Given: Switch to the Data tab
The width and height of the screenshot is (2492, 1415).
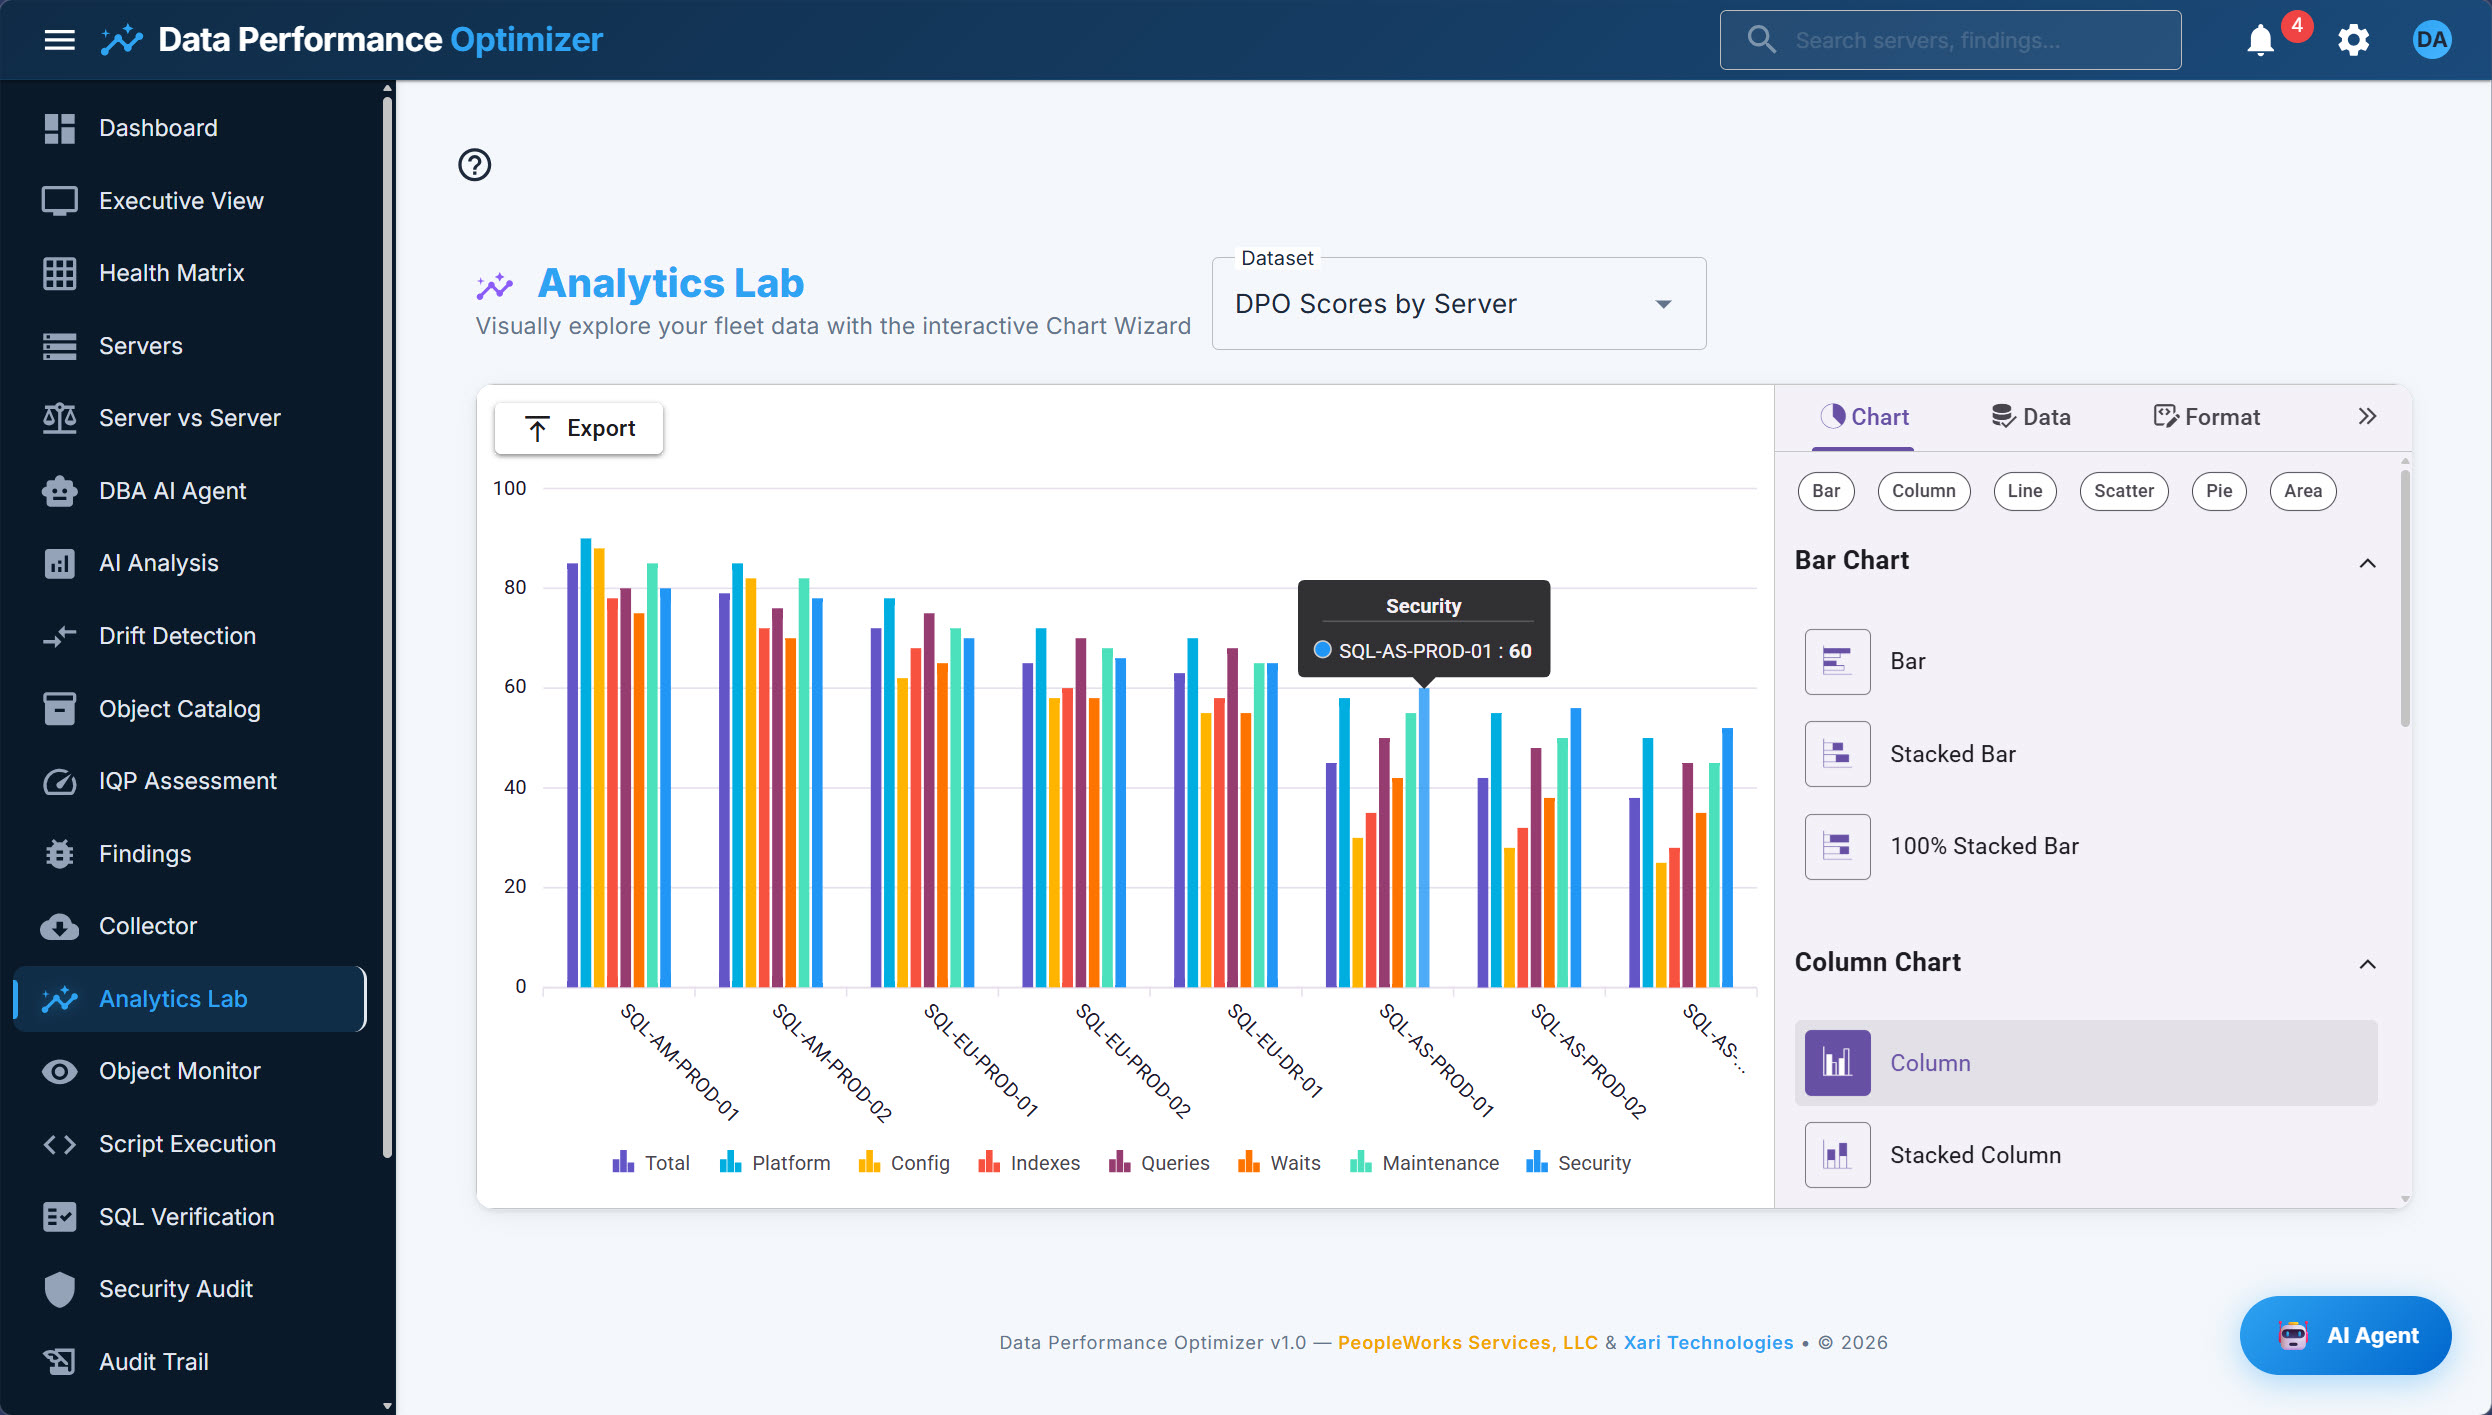Looking at the screenshot, I should point(2031,416).
